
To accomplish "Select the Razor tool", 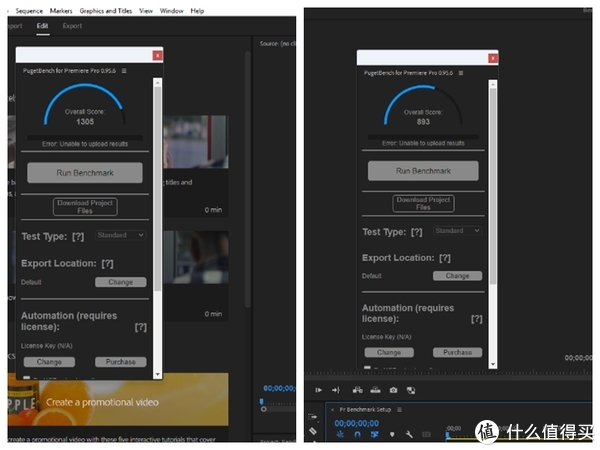I will (313, 431).
